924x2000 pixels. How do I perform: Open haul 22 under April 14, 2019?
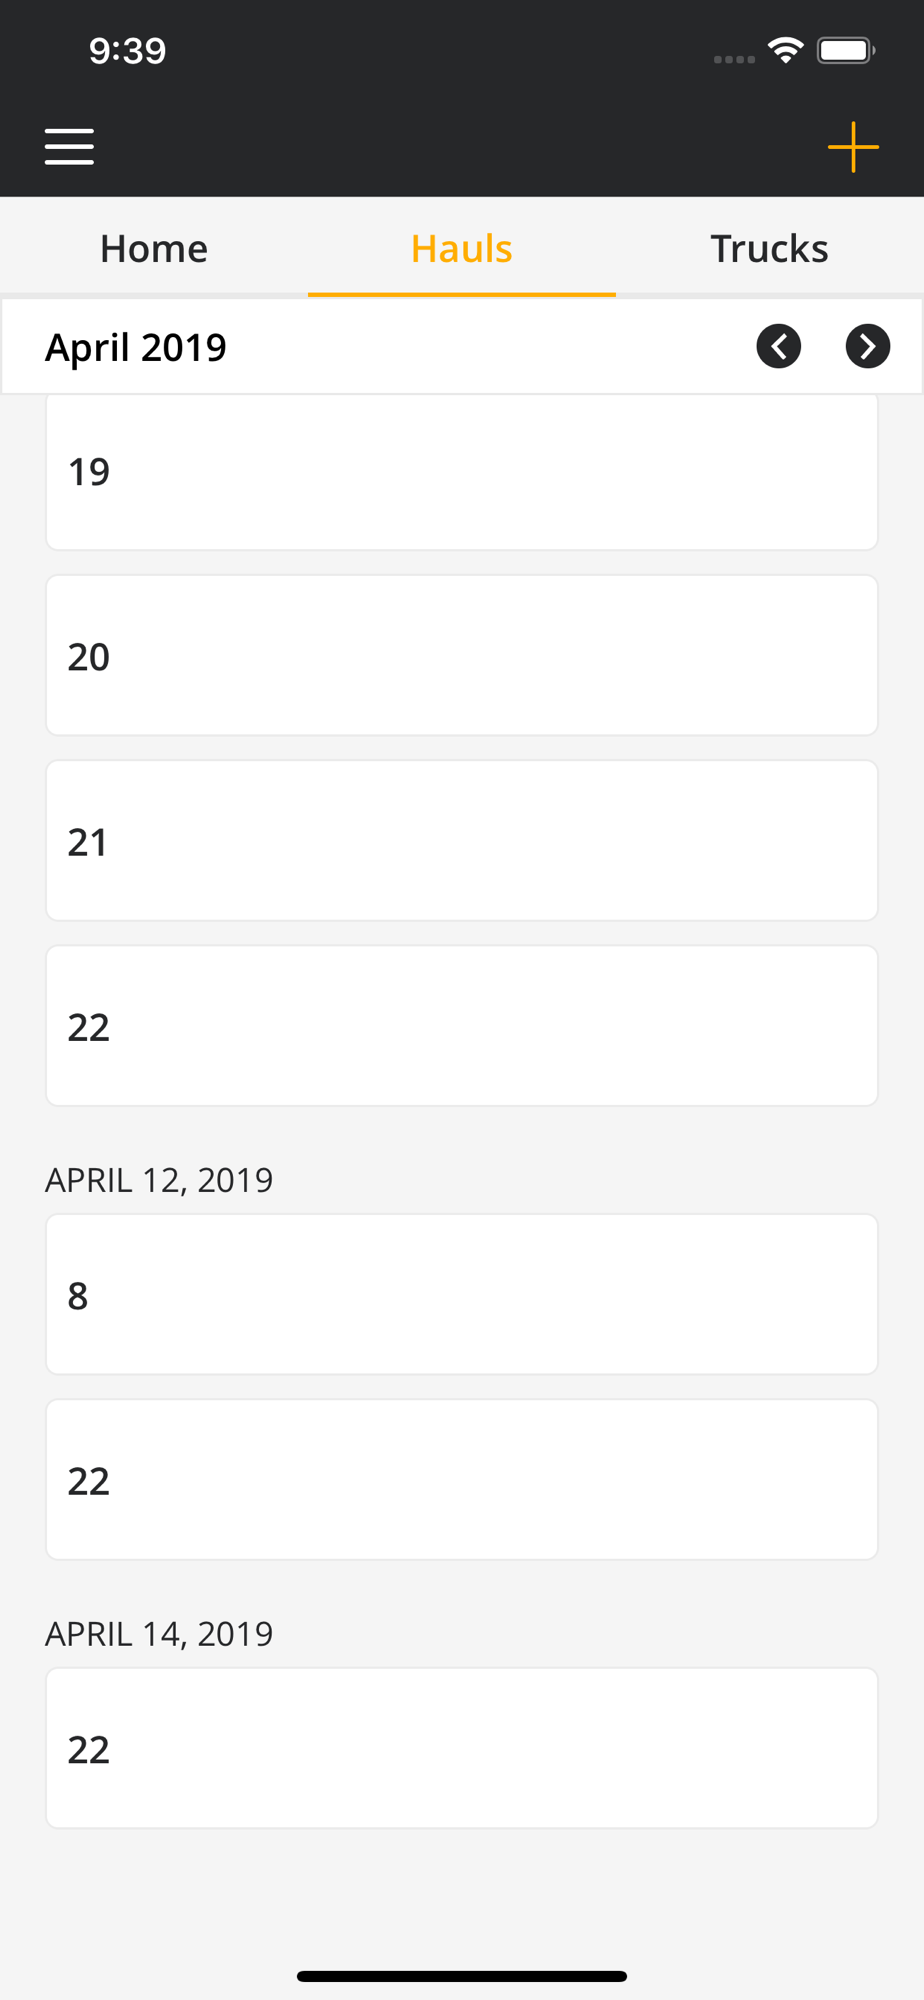(x=461, y=1748)
